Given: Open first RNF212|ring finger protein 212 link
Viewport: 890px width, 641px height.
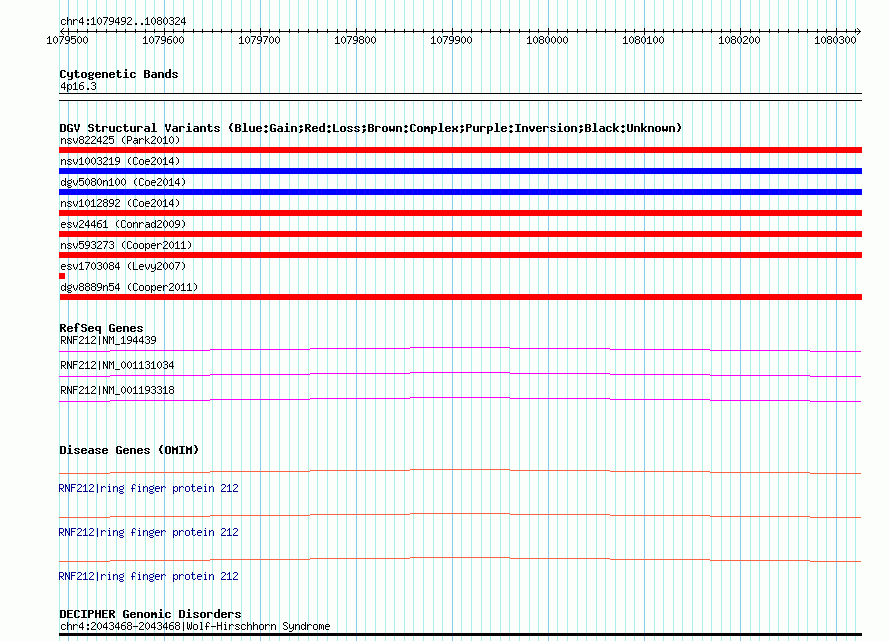Looking at the screenshot, I should (148, 488).
